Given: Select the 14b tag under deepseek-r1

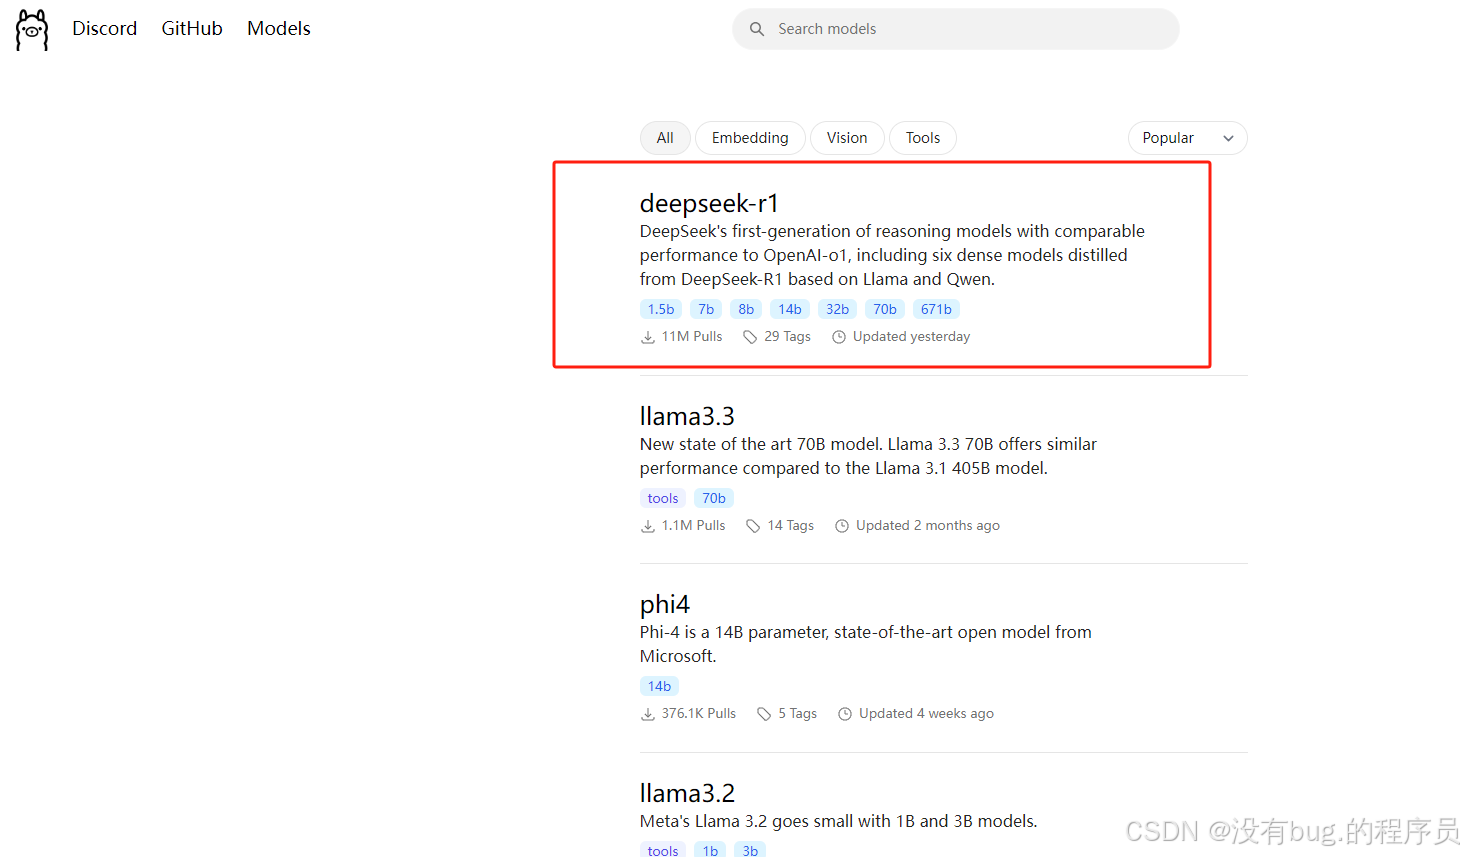Looking at the screenshot, I should [x=790, y=309].
